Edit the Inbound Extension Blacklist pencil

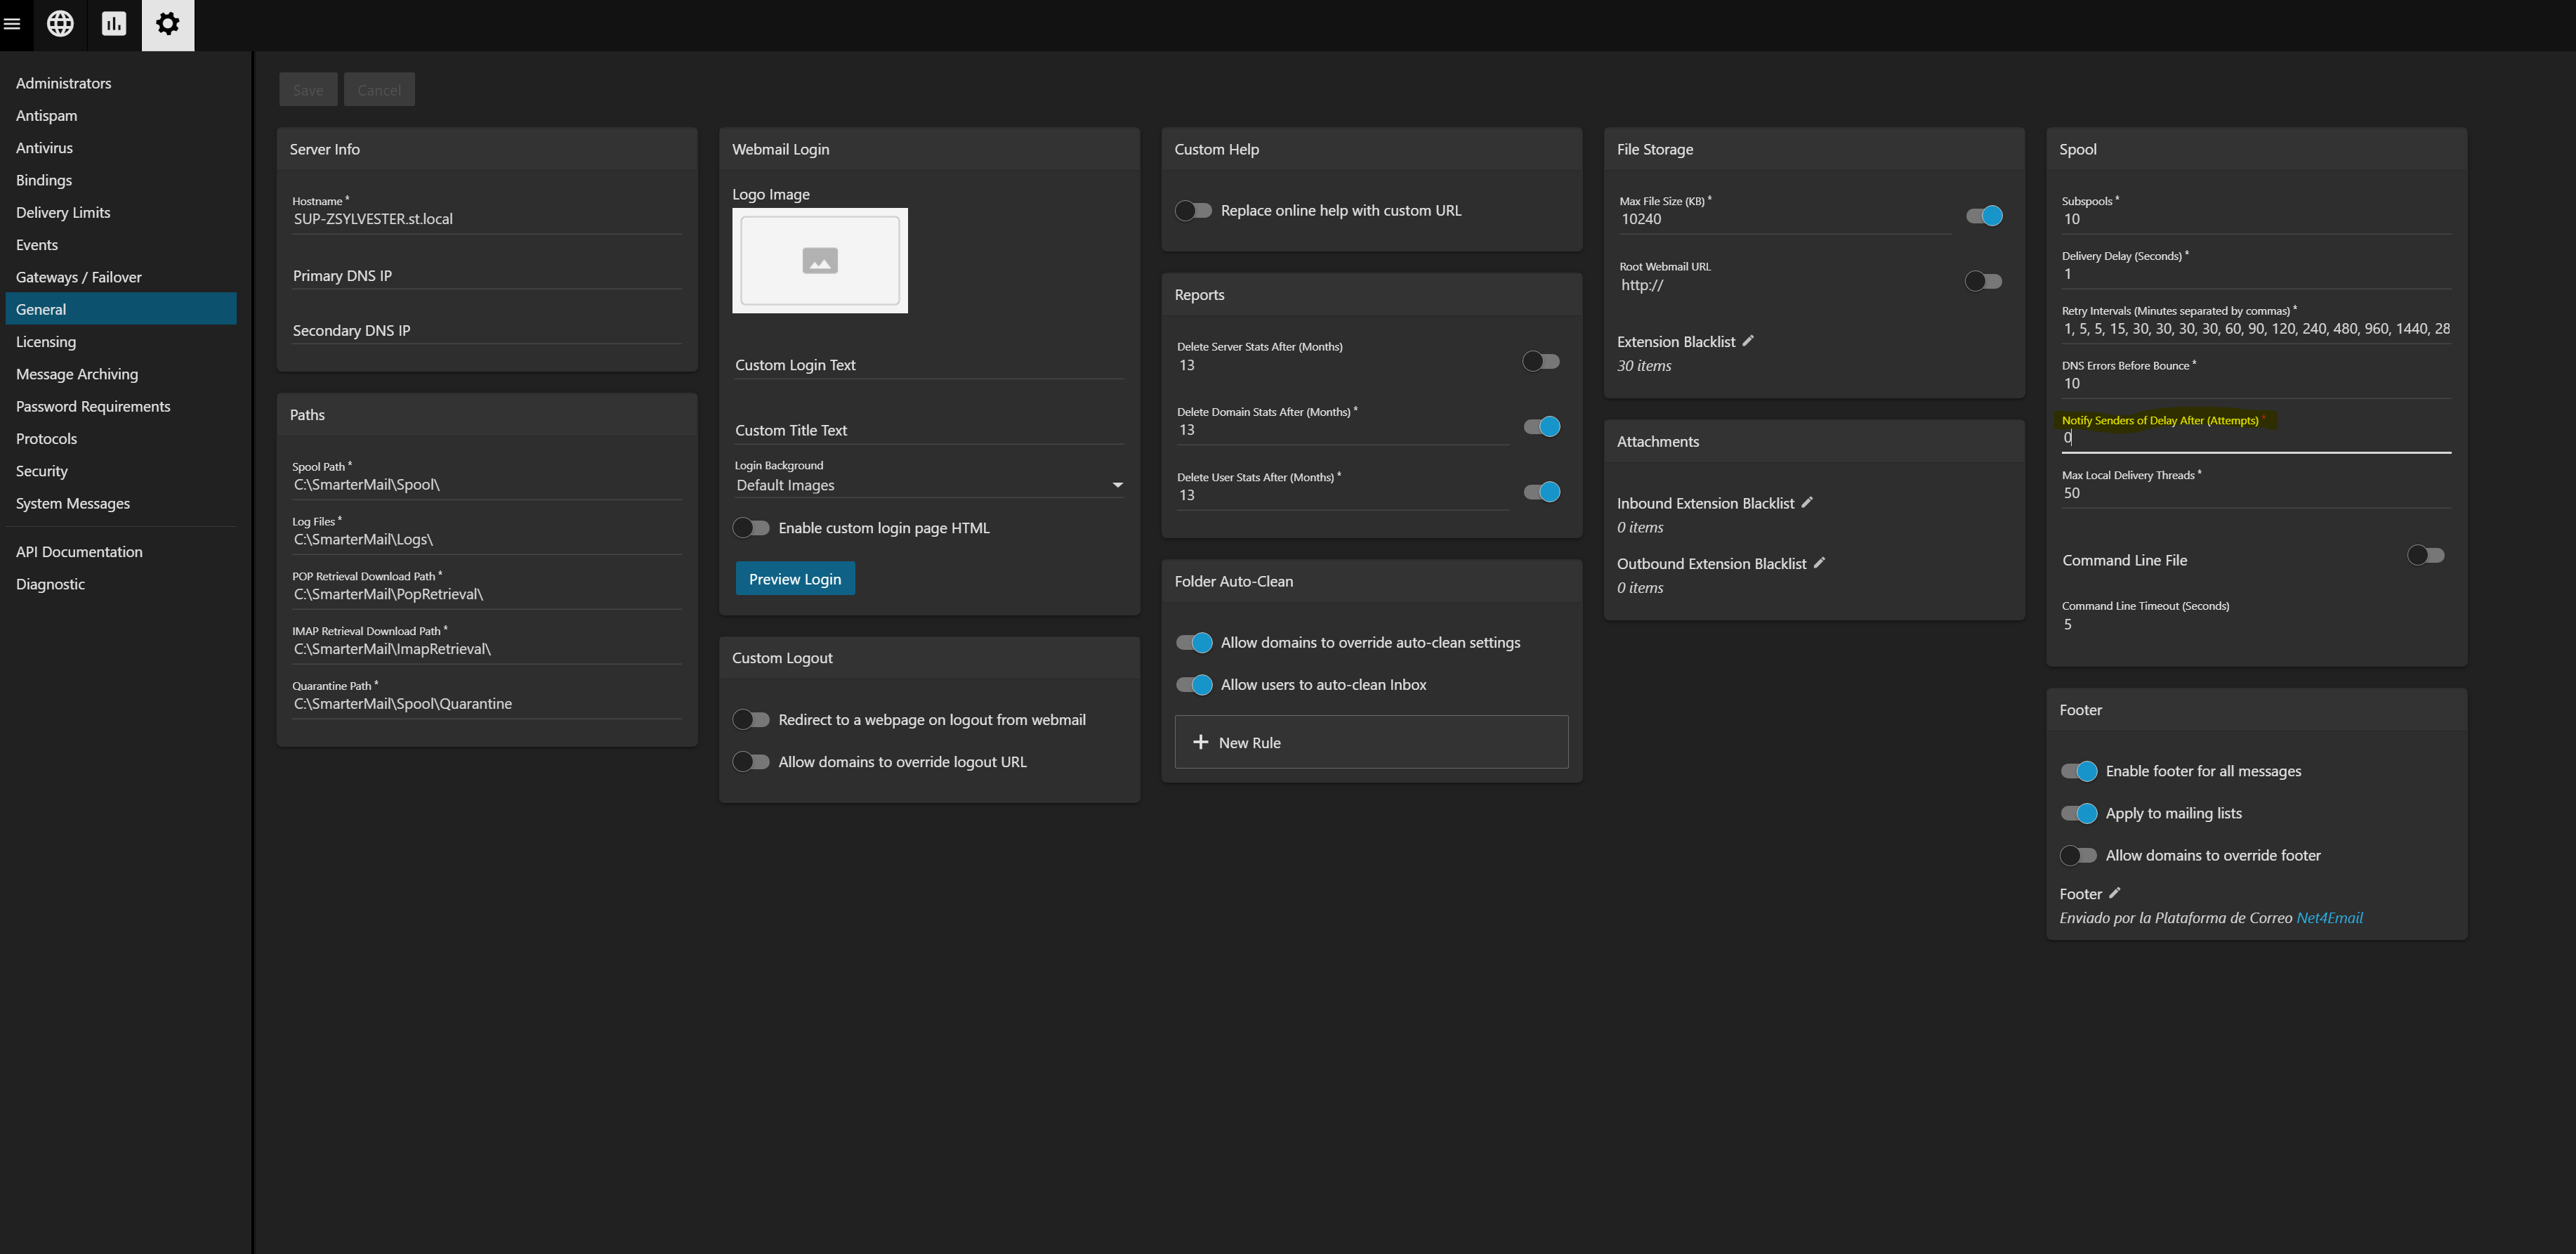[x=1807, y=503]
